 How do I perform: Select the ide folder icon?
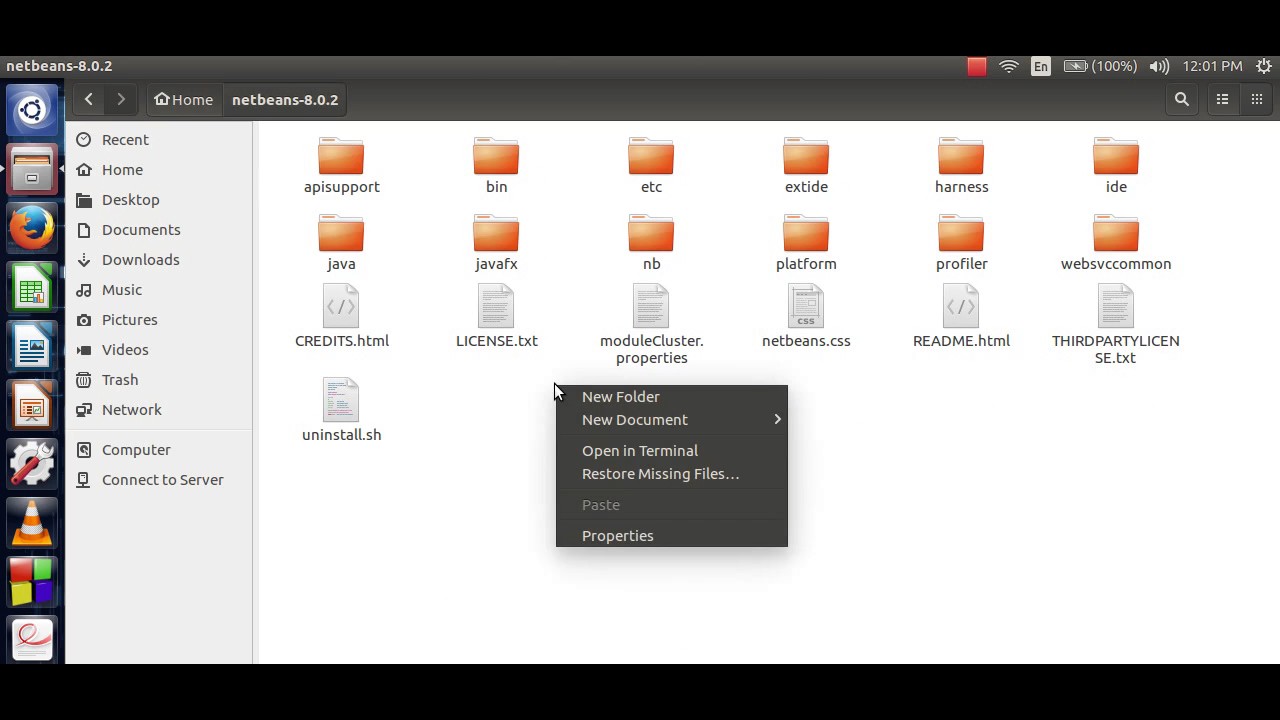coord(1116,157)
